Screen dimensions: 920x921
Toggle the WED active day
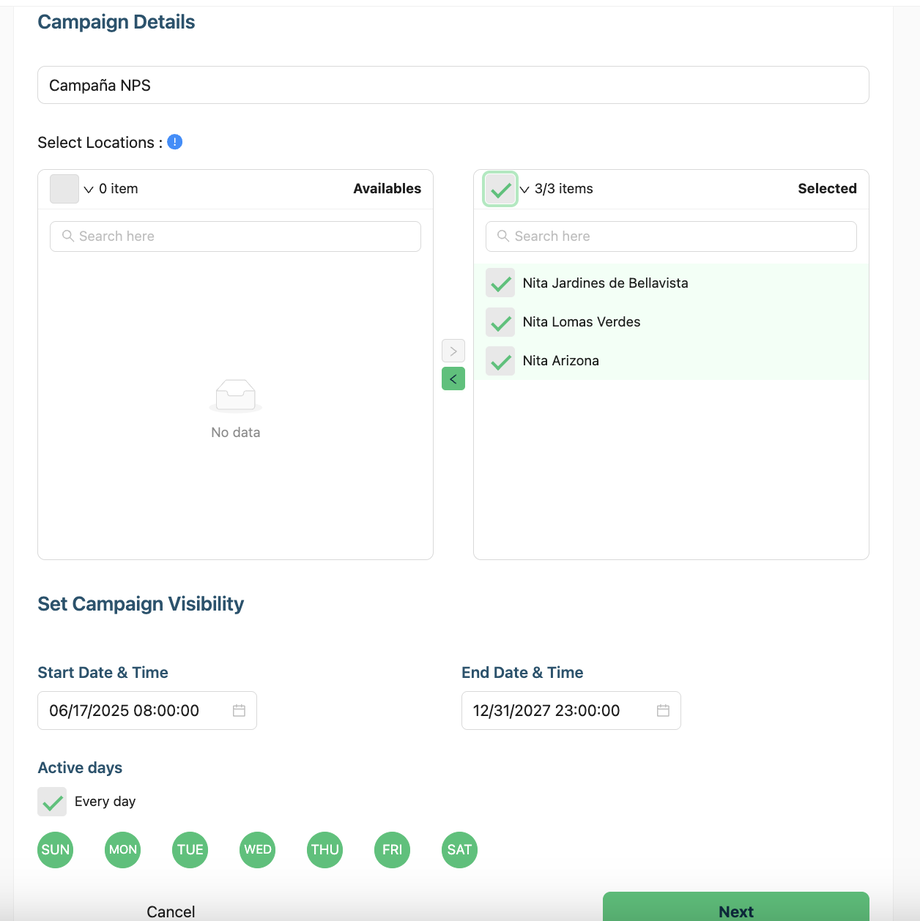(x=257, y=850)
